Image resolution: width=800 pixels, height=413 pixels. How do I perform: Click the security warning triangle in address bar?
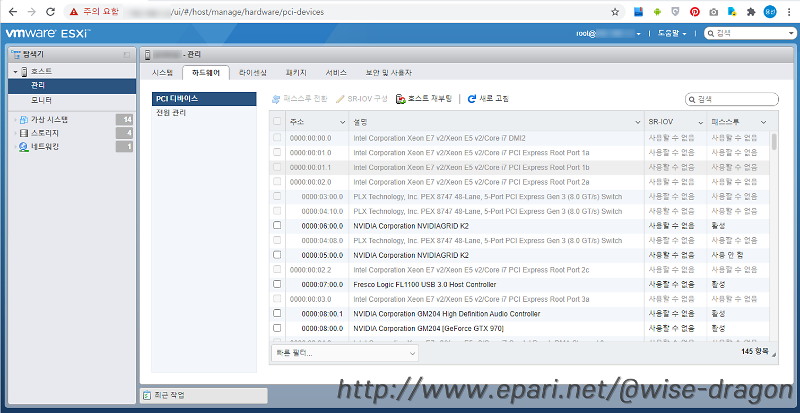pos(74,12)
